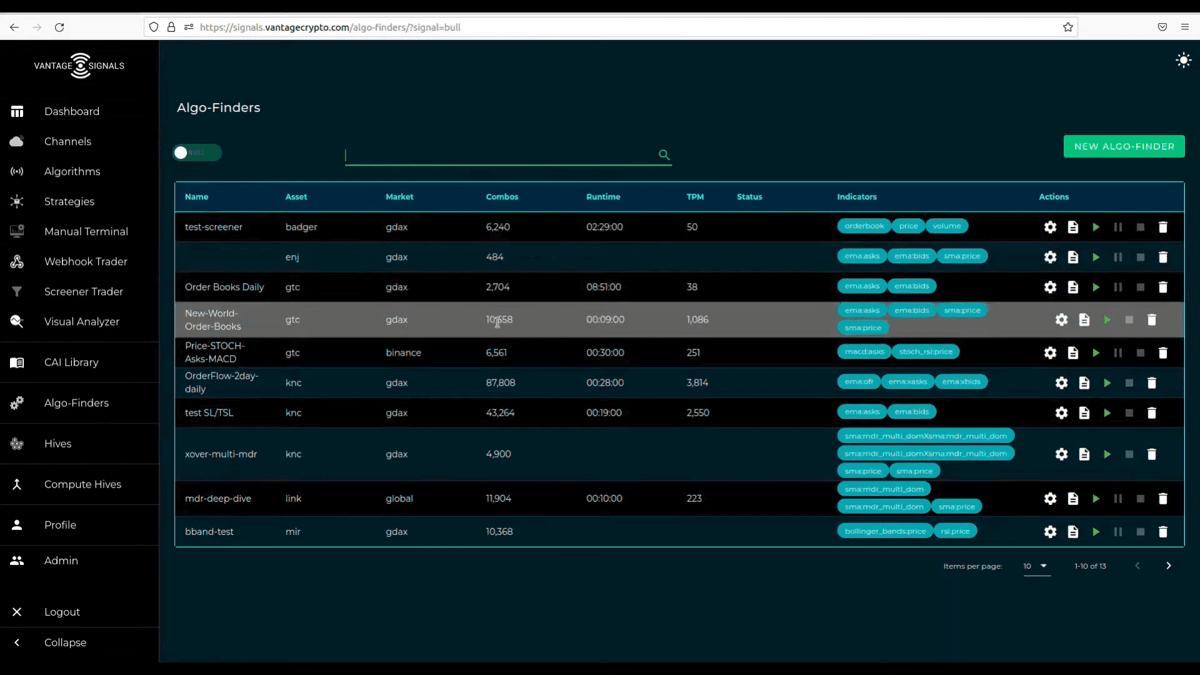Collapse the left sidebar
This screenshot has height=675, width=1200.
(65, 643)
